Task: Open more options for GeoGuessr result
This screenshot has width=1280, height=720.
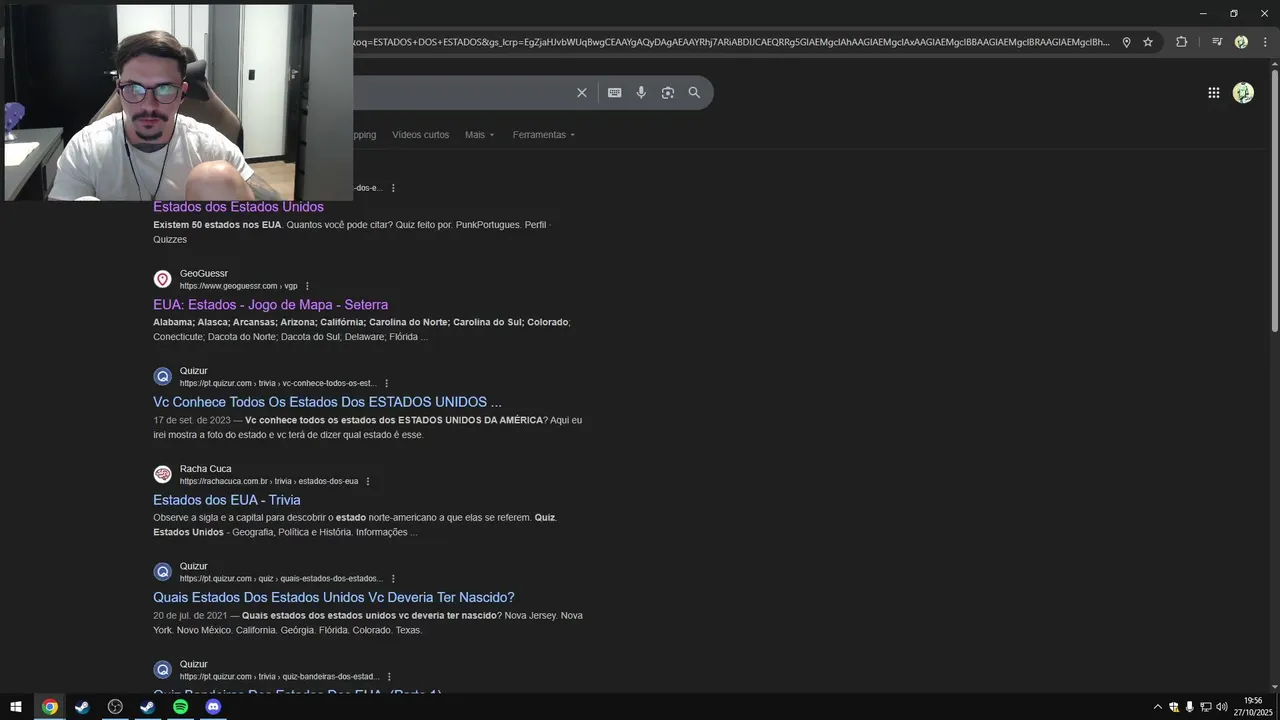Action: (x=307, y=286)
